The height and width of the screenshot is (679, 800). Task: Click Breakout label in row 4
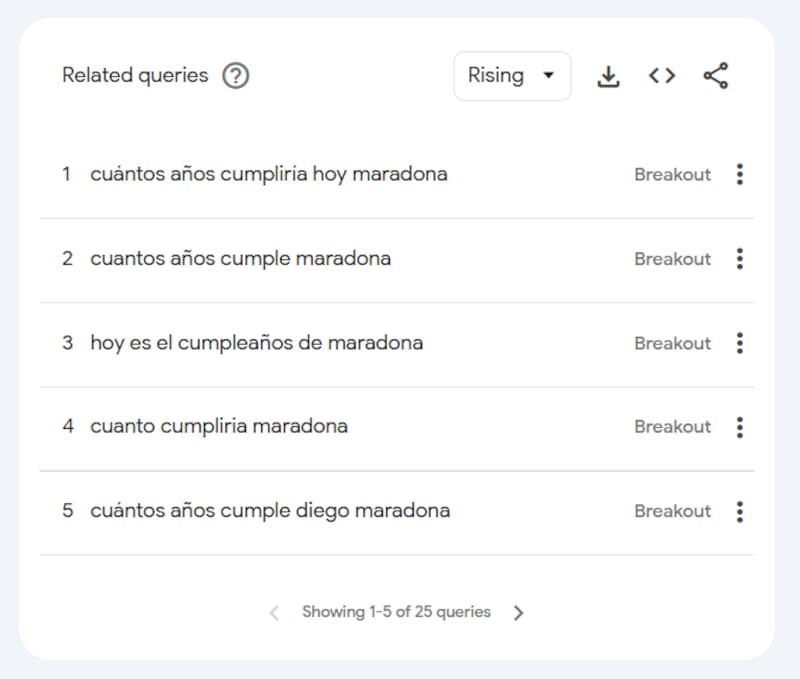[x=672, y=426]
